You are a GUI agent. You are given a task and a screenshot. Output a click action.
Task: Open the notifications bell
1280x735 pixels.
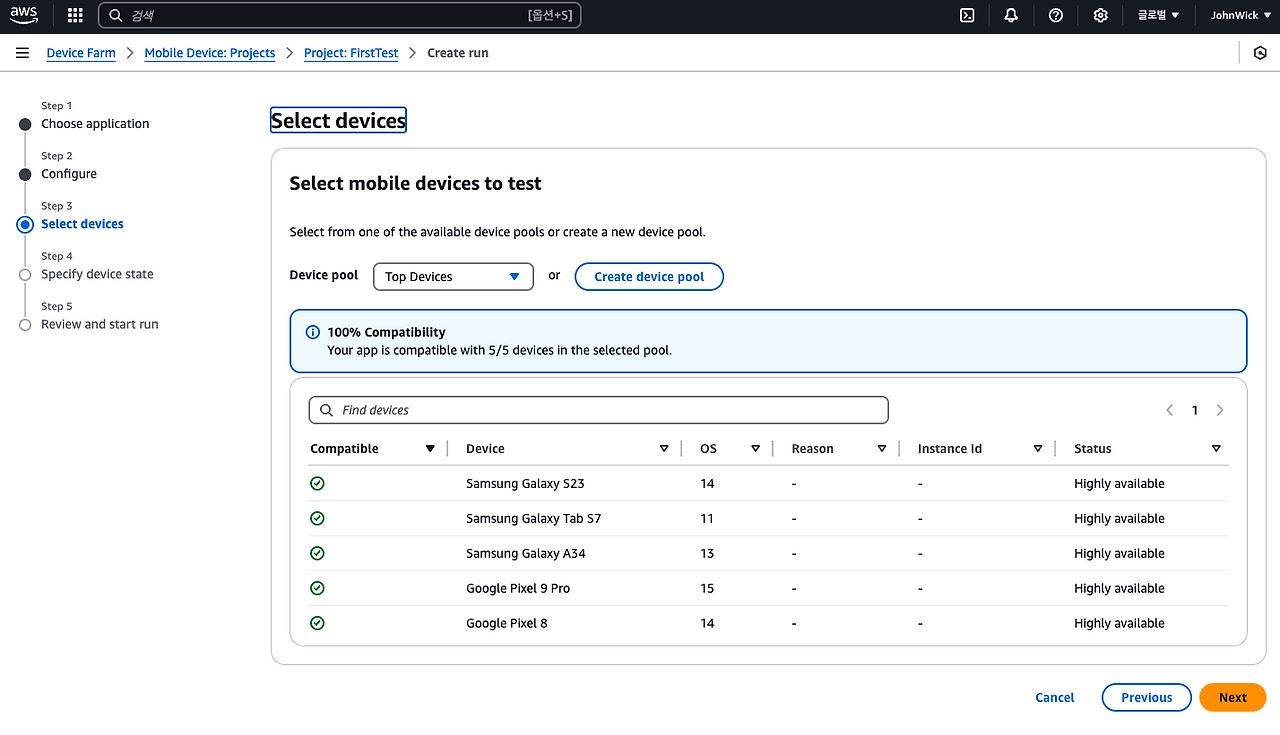pyautogui.click(x=1011, y=15)
